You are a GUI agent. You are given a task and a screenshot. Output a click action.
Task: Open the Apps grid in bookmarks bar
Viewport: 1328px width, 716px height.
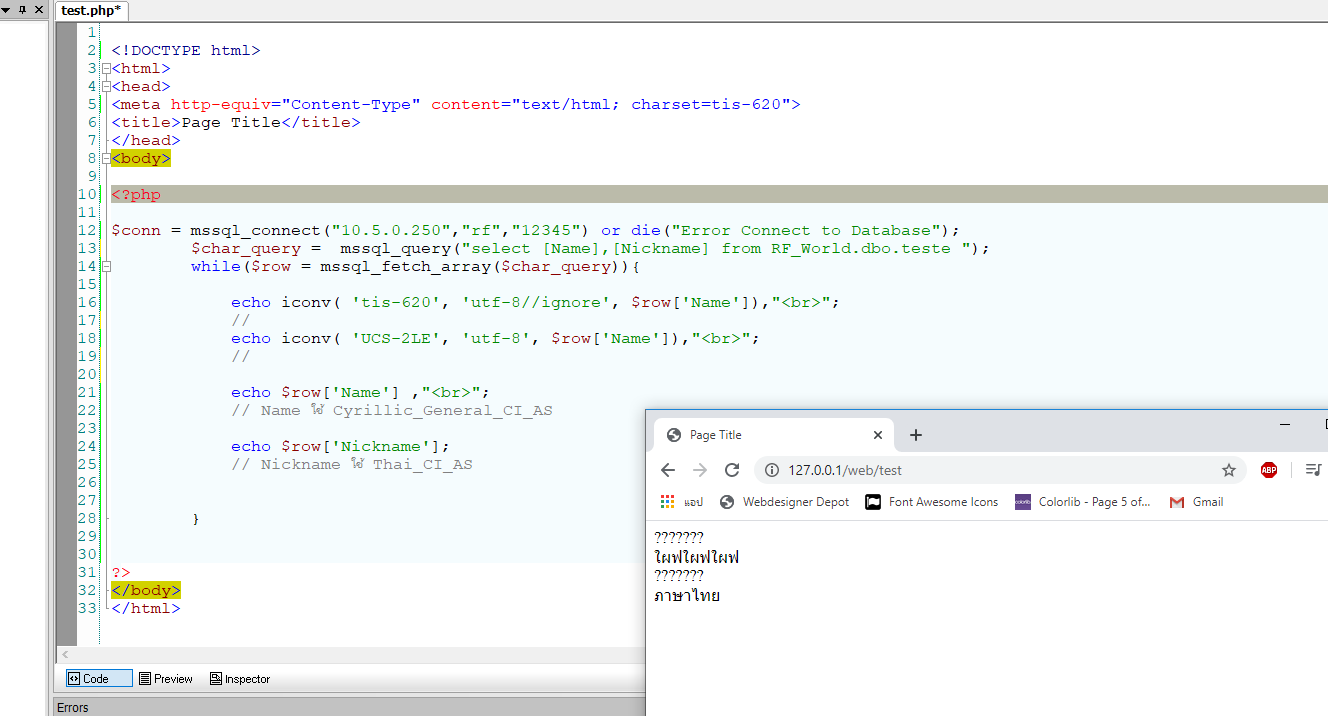coord(668,502)
